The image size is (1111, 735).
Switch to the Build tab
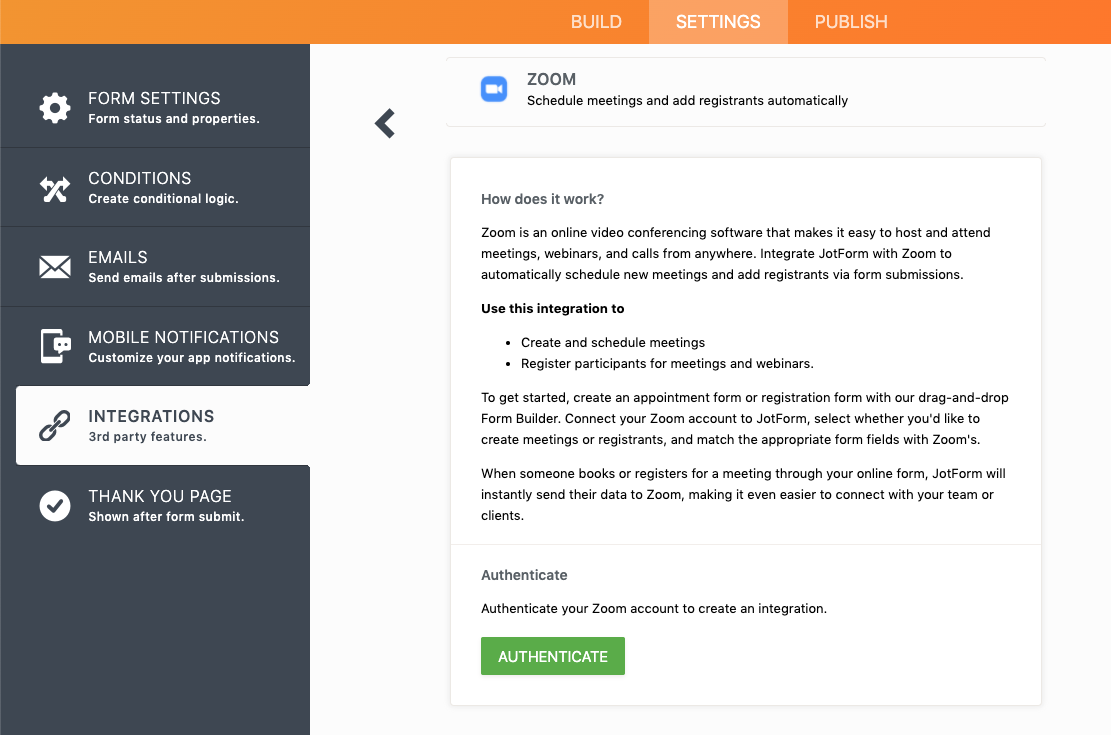pos(596,22)
